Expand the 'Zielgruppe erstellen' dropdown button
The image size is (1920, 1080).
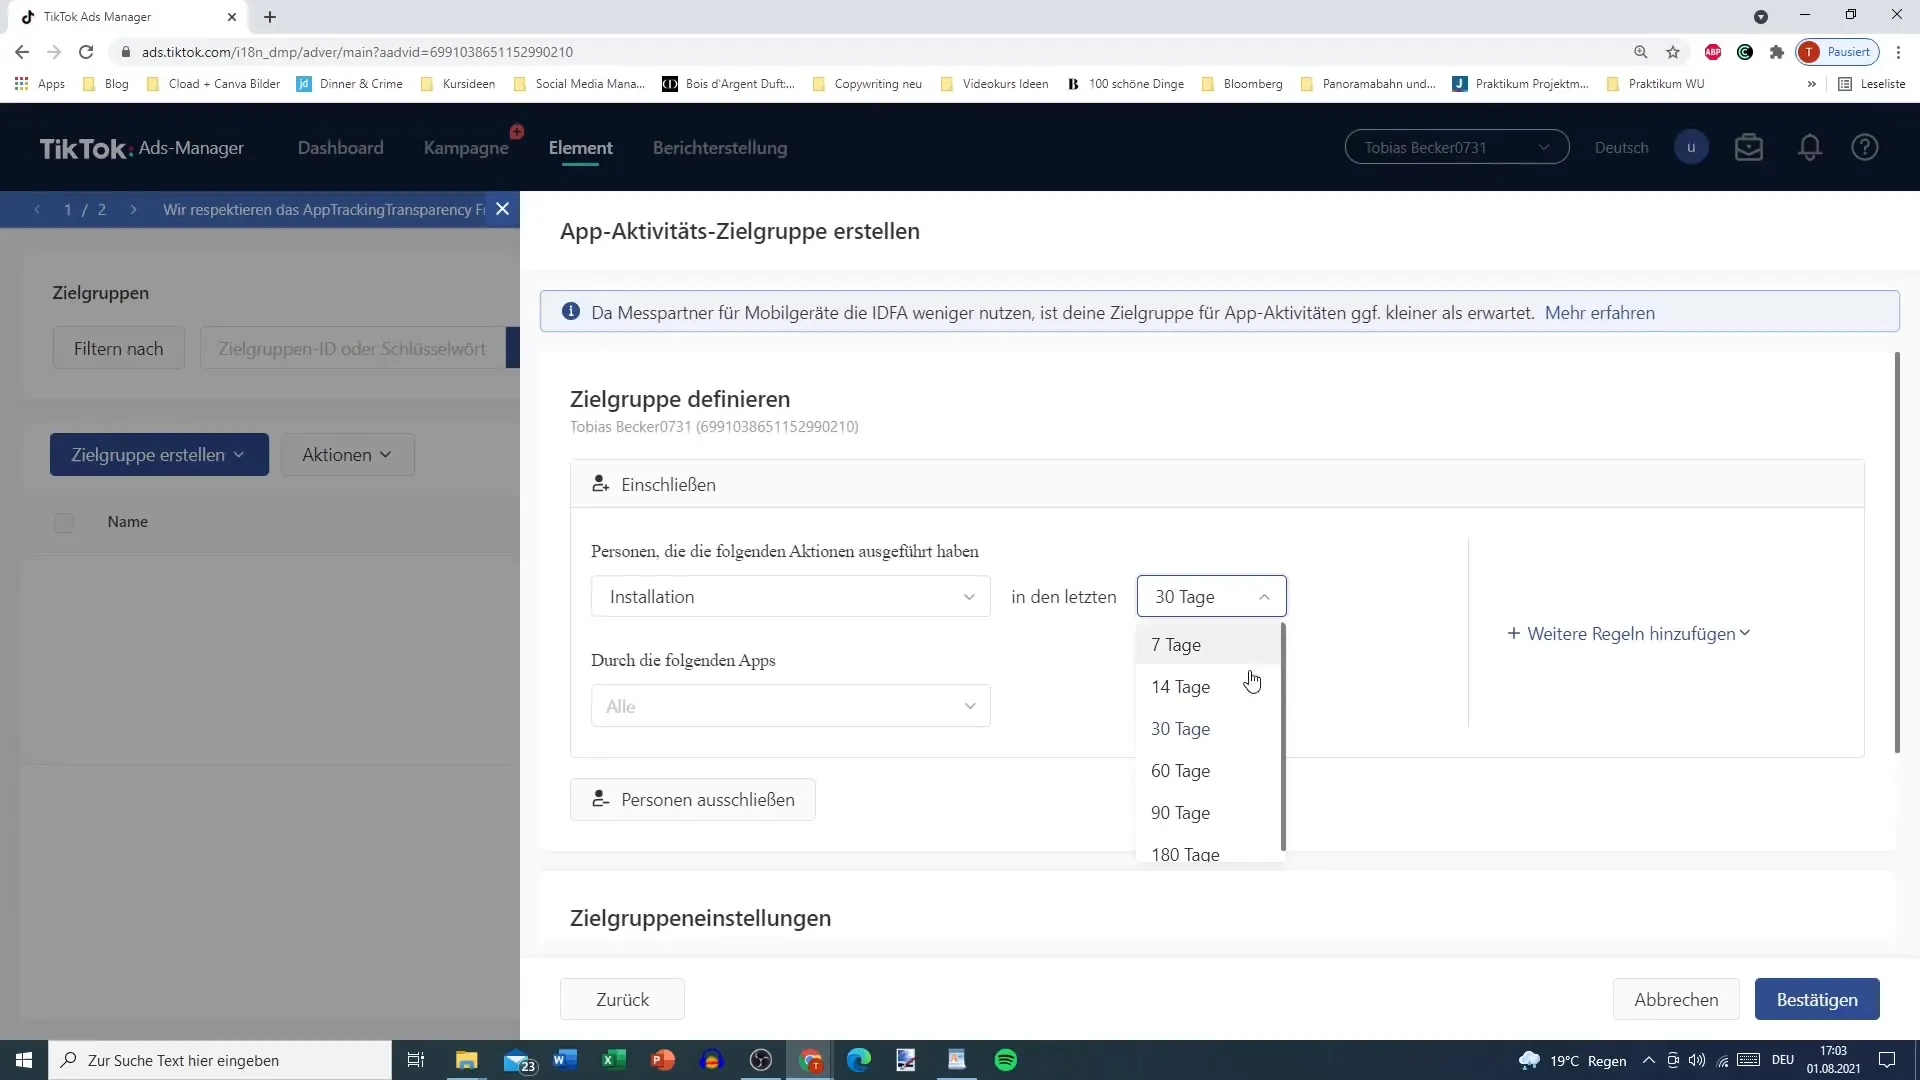click(x=159, y=454)
